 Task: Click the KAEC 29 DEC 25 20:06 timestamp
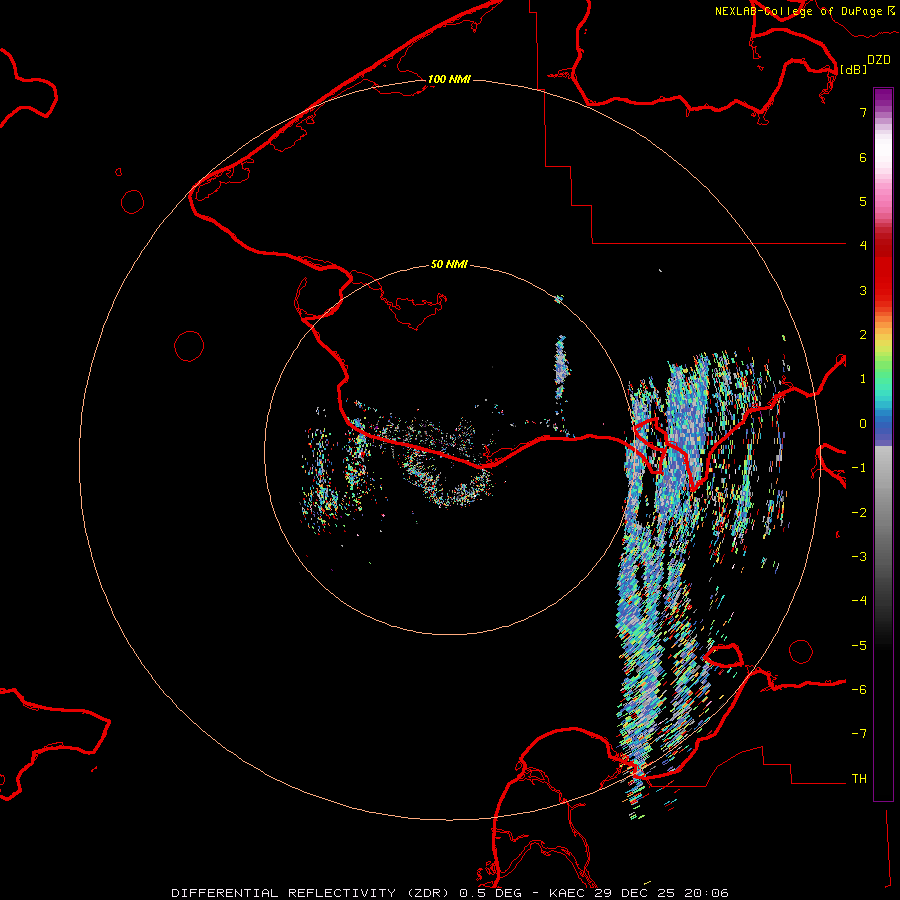(x=638, y=893)
